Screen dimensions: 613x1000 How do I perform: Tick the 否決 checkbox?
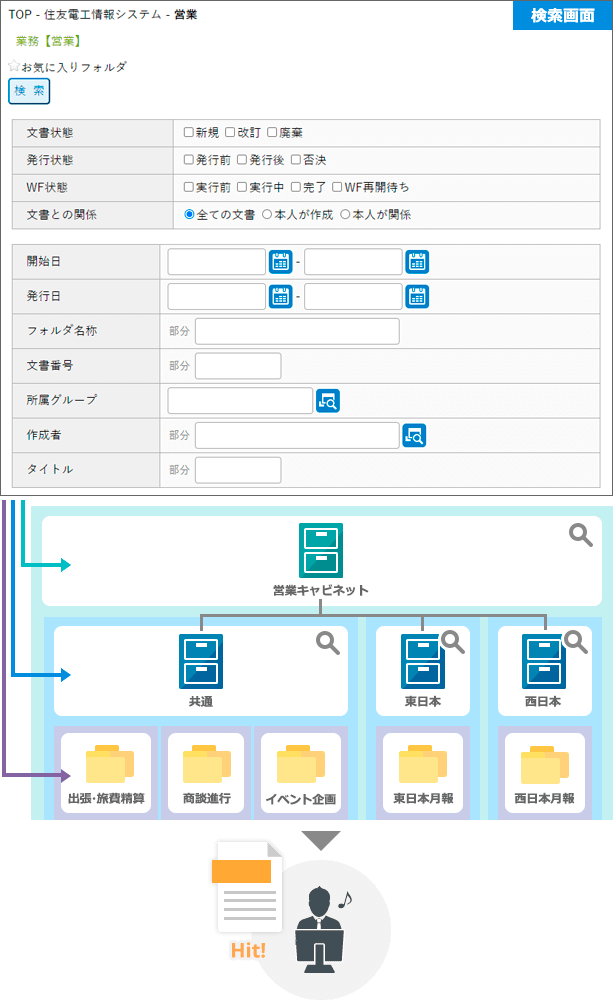click(295, 159)
